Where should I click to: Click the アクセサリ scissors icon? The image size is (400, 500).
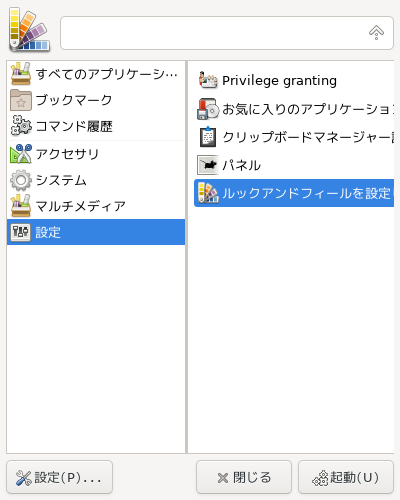point(21,154)
